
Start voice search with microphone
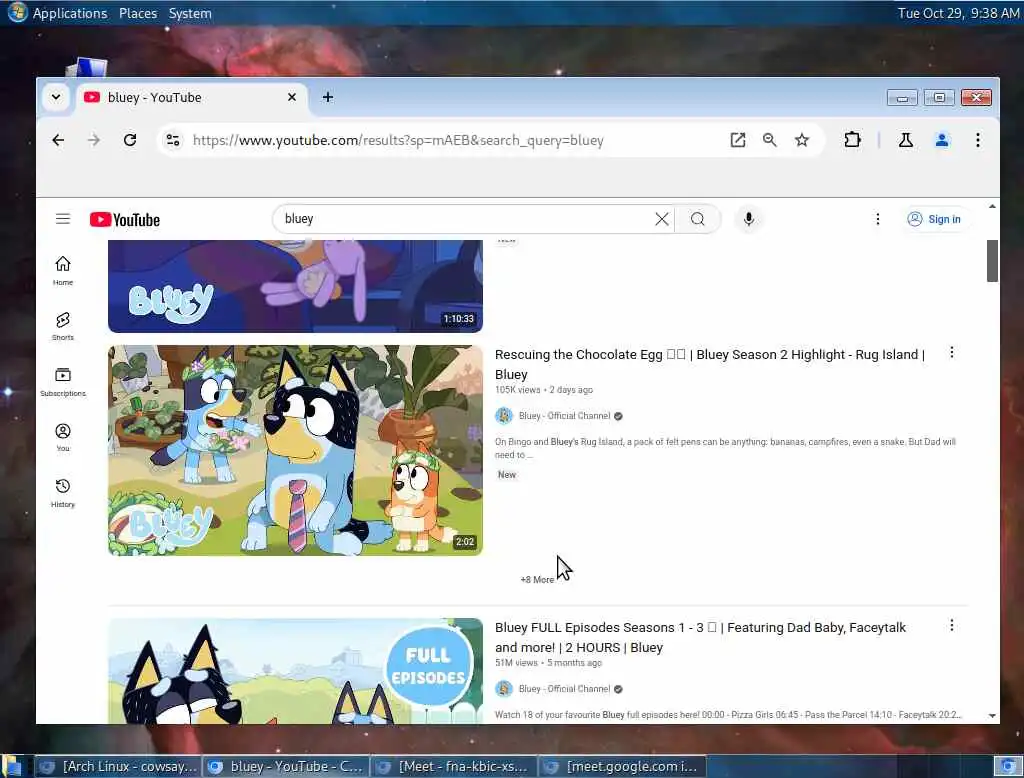coord(748,219)
